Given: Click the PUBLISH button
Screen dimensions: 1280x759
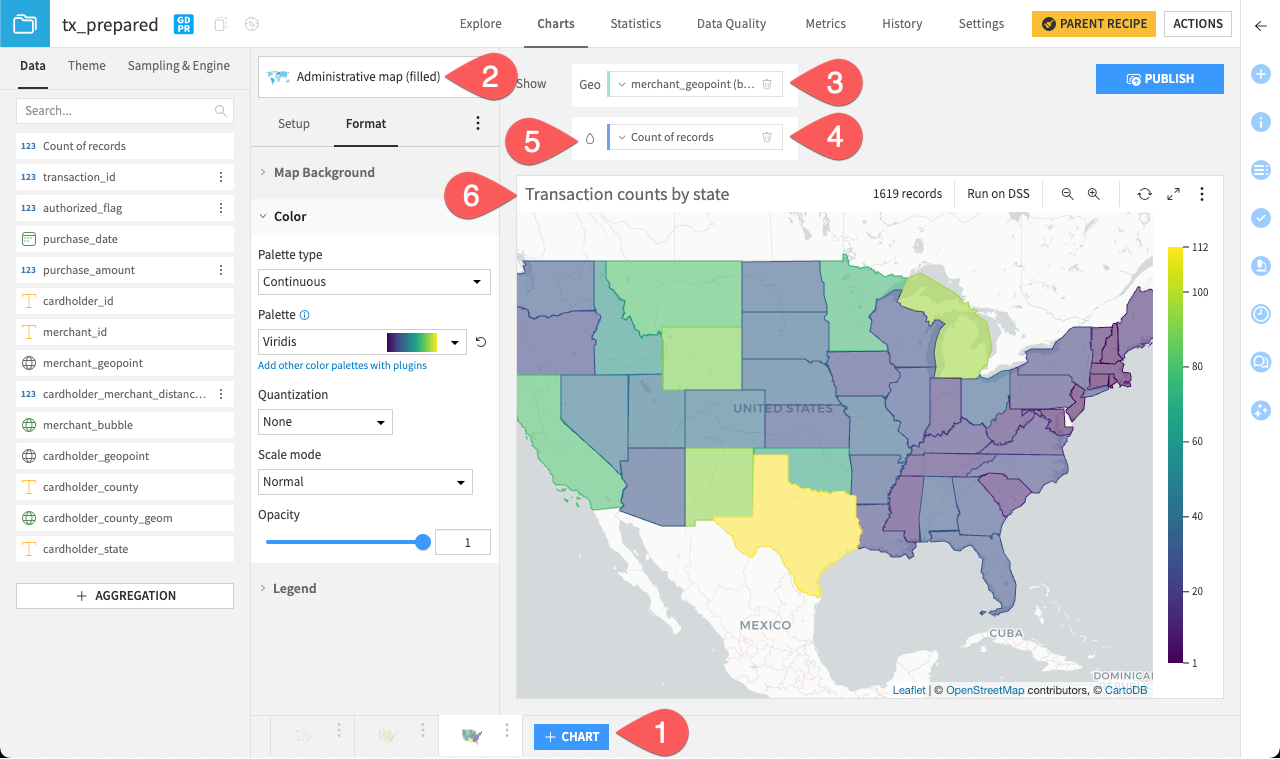Looking at the screenshot, I should click(1159, 78).
